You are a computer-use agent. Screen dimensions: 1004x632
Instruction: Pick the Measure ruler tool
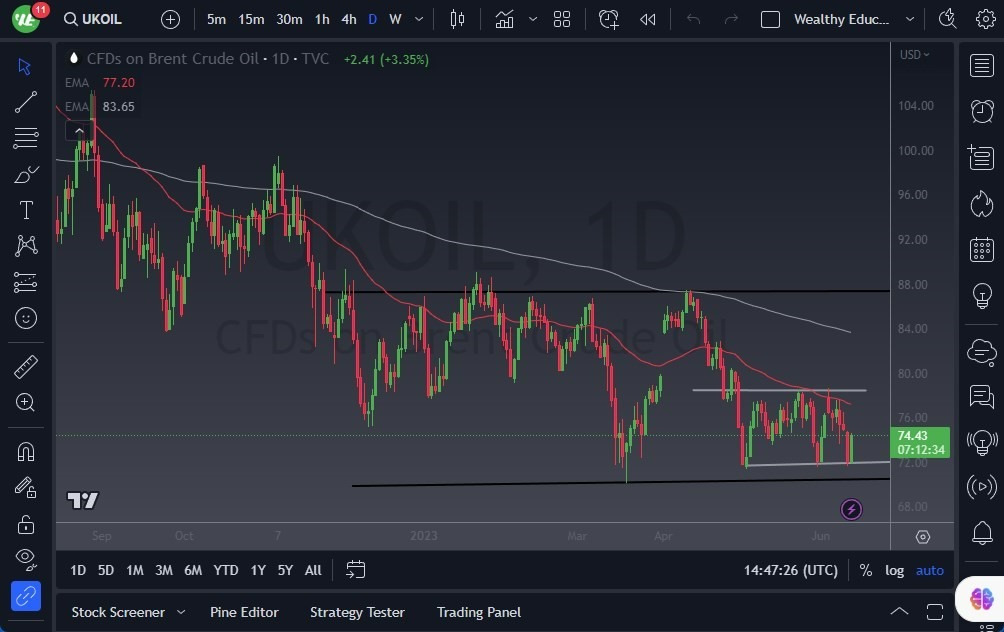(26, 367)
